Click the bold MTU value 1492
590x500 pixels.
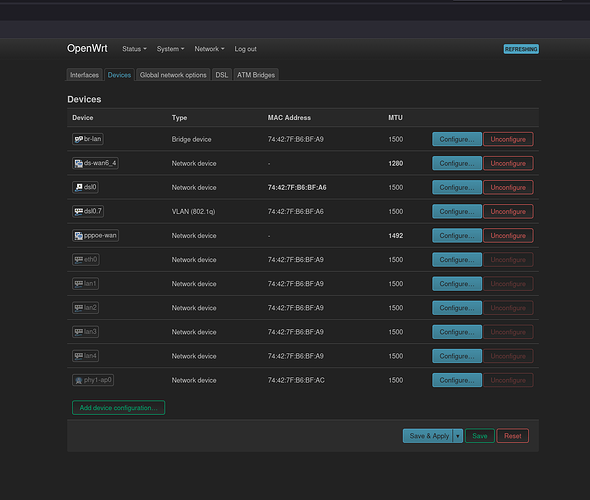[x=395, y=236]
